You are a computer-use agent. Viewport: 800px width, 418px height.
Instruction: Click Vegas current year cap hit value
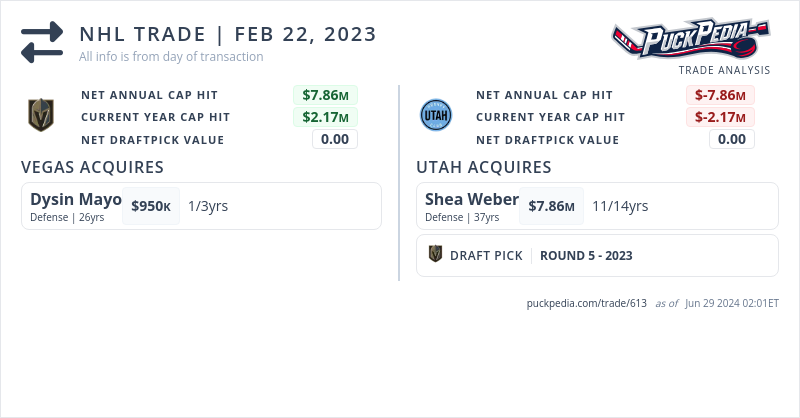(x=325, y=117)
